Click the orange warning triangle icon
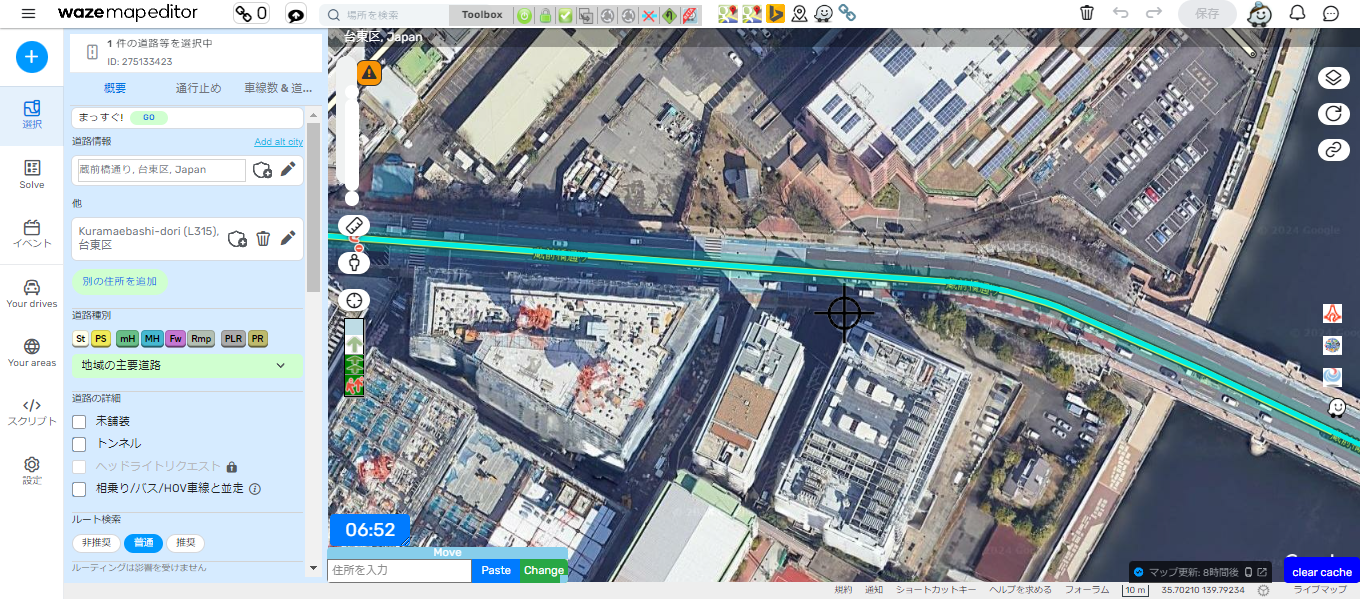Screen dimensions: 1360x599 (370, 72)
